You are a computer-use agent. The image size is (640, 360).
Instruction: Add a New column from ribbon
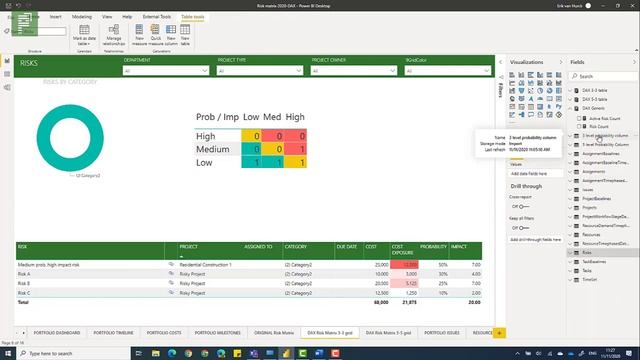click(171, 35)
